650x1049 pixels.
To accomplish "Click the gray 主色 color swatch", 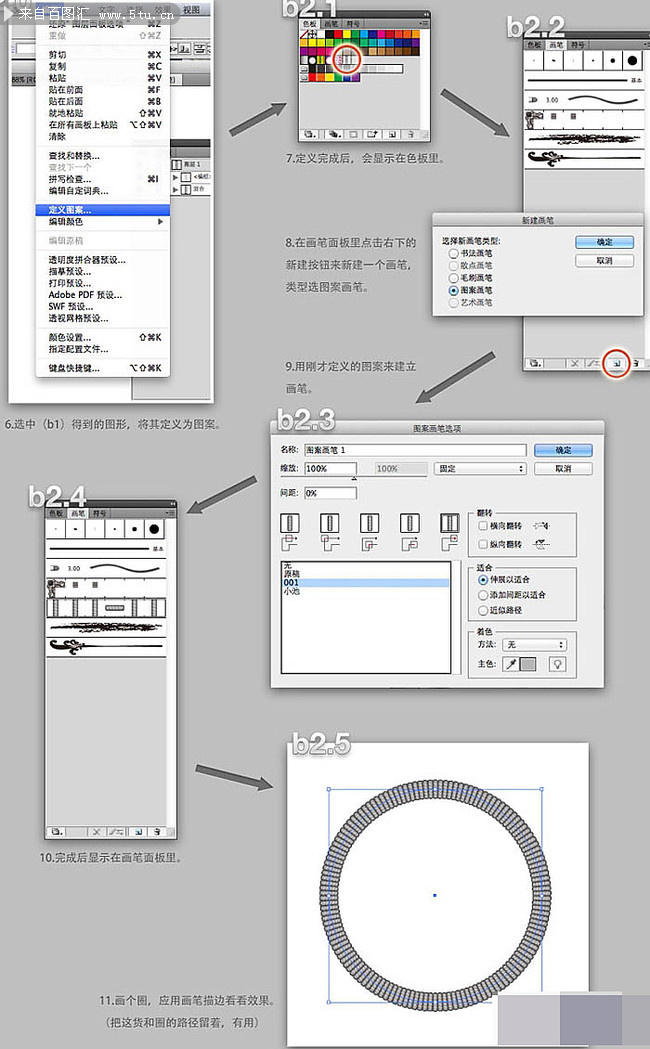I will (x=528, y=663).
